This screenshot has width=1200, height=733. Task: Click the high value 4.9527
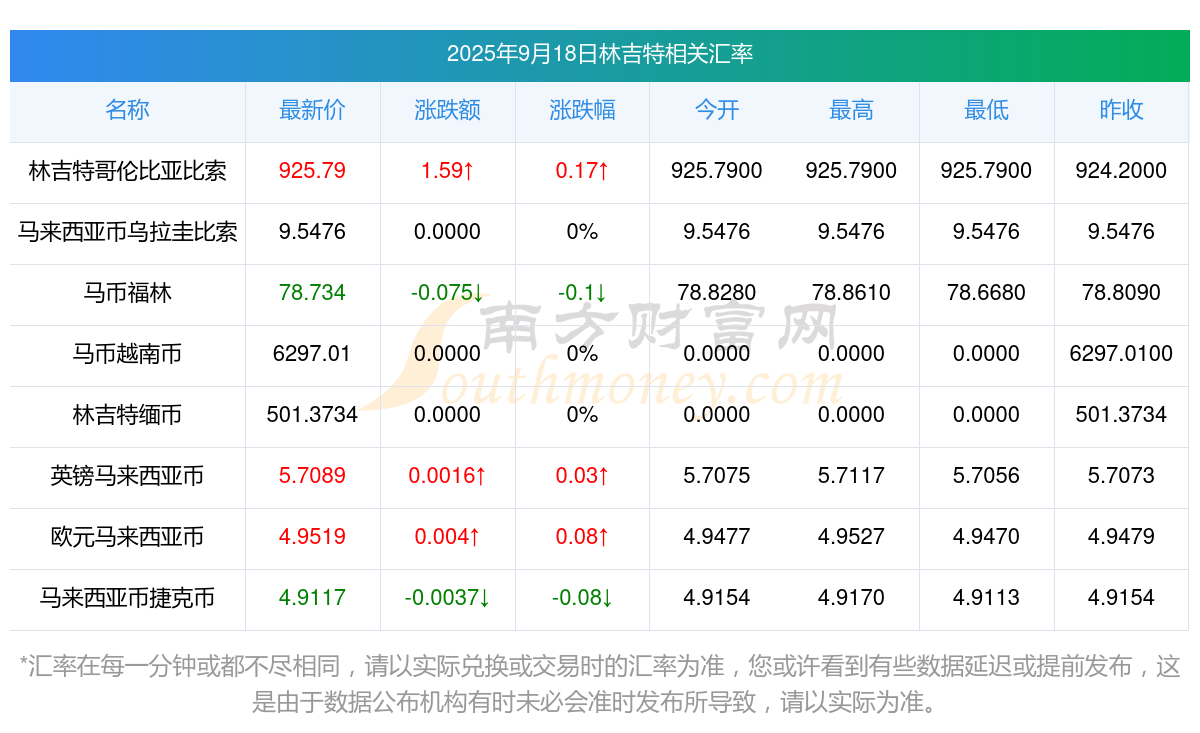click(x=851, y=537)
